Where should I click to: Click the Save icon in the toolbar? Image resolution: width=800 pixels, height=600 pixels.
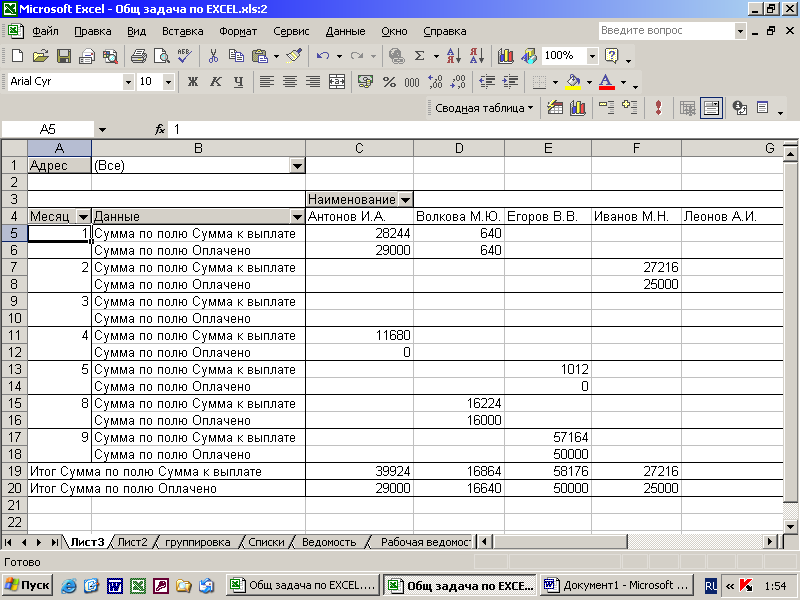pyautogui.click(x=63, y=56)
